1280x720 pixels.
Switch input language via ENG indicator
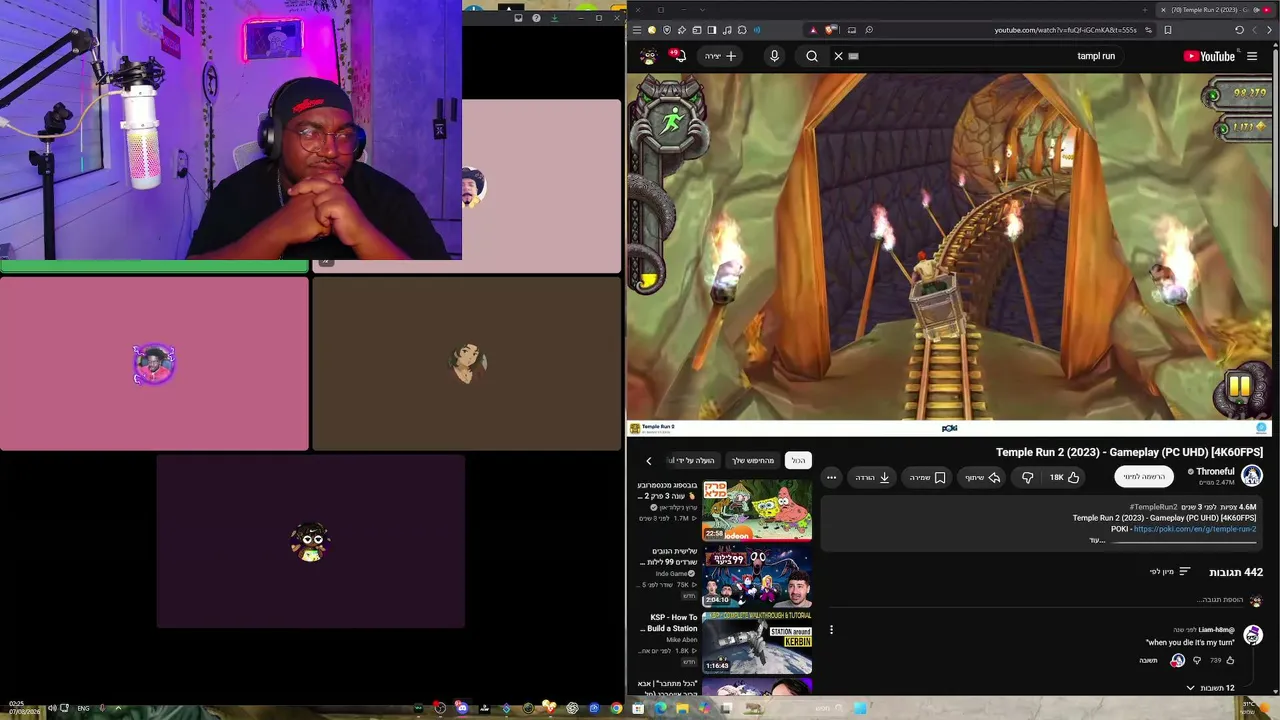(81, 708)
